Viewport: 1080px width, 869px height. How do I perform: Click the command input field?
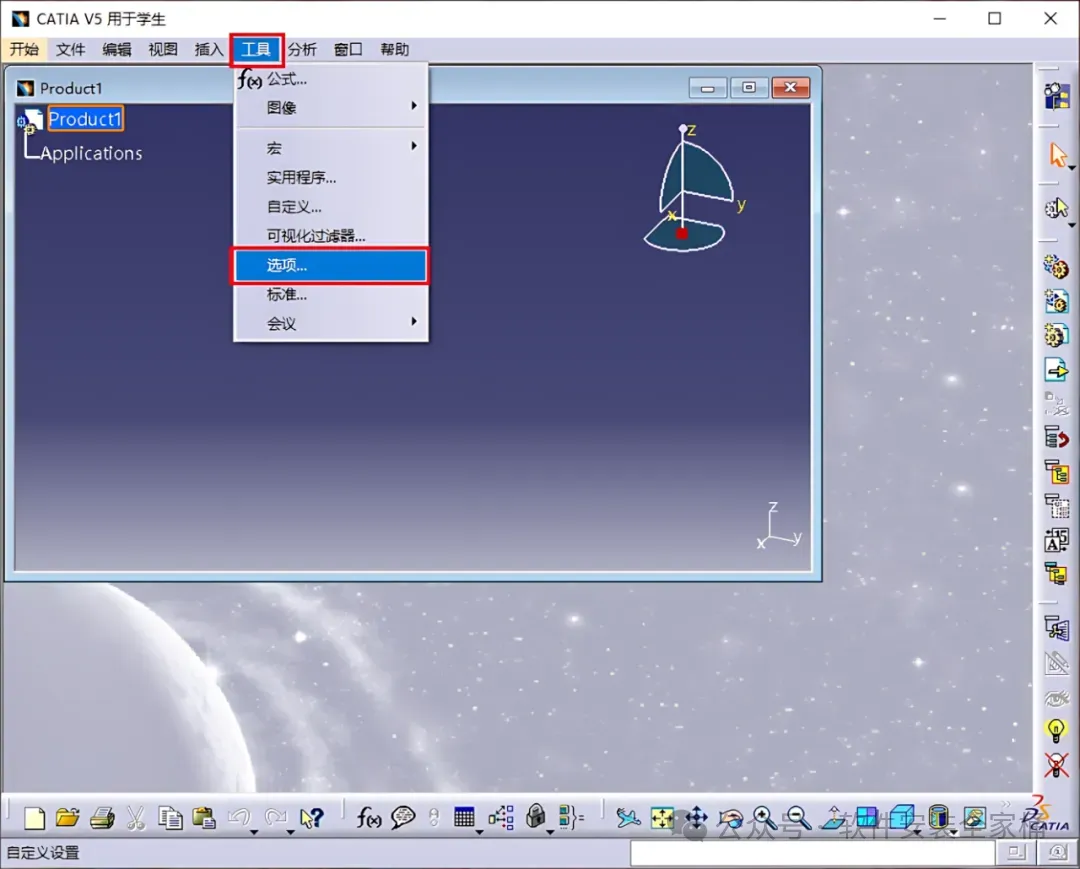point(813,852)
